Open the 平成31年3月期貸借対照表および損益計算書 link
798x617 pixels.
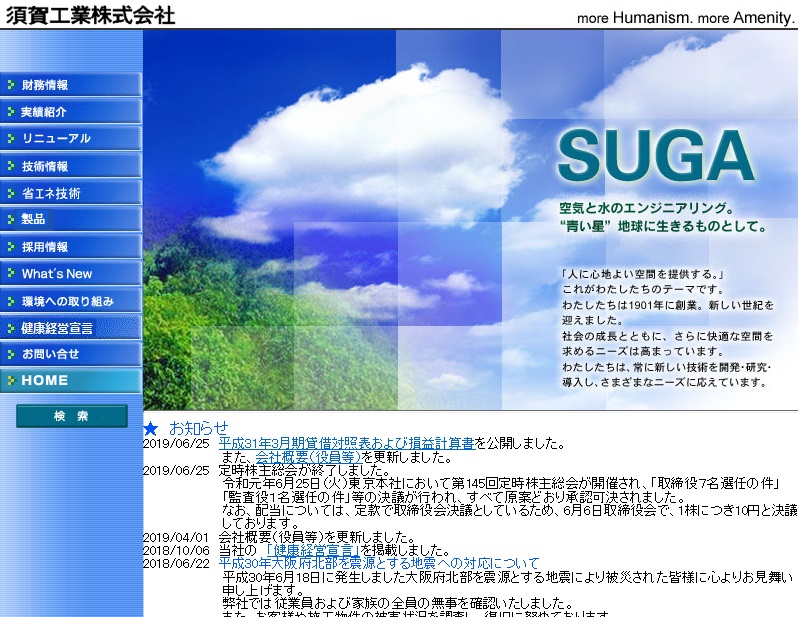(347, 443)
